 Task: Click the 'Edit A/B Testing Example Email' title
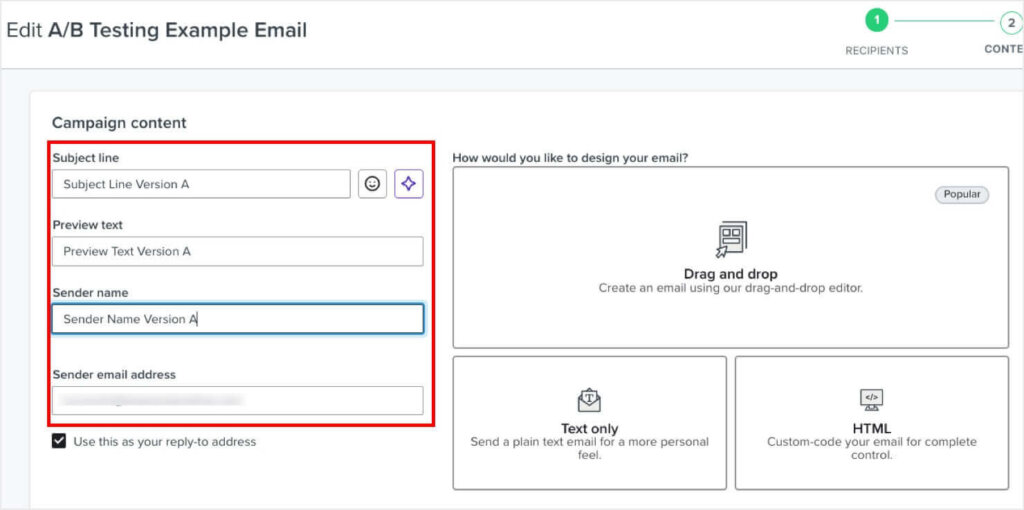click(157, 30)
